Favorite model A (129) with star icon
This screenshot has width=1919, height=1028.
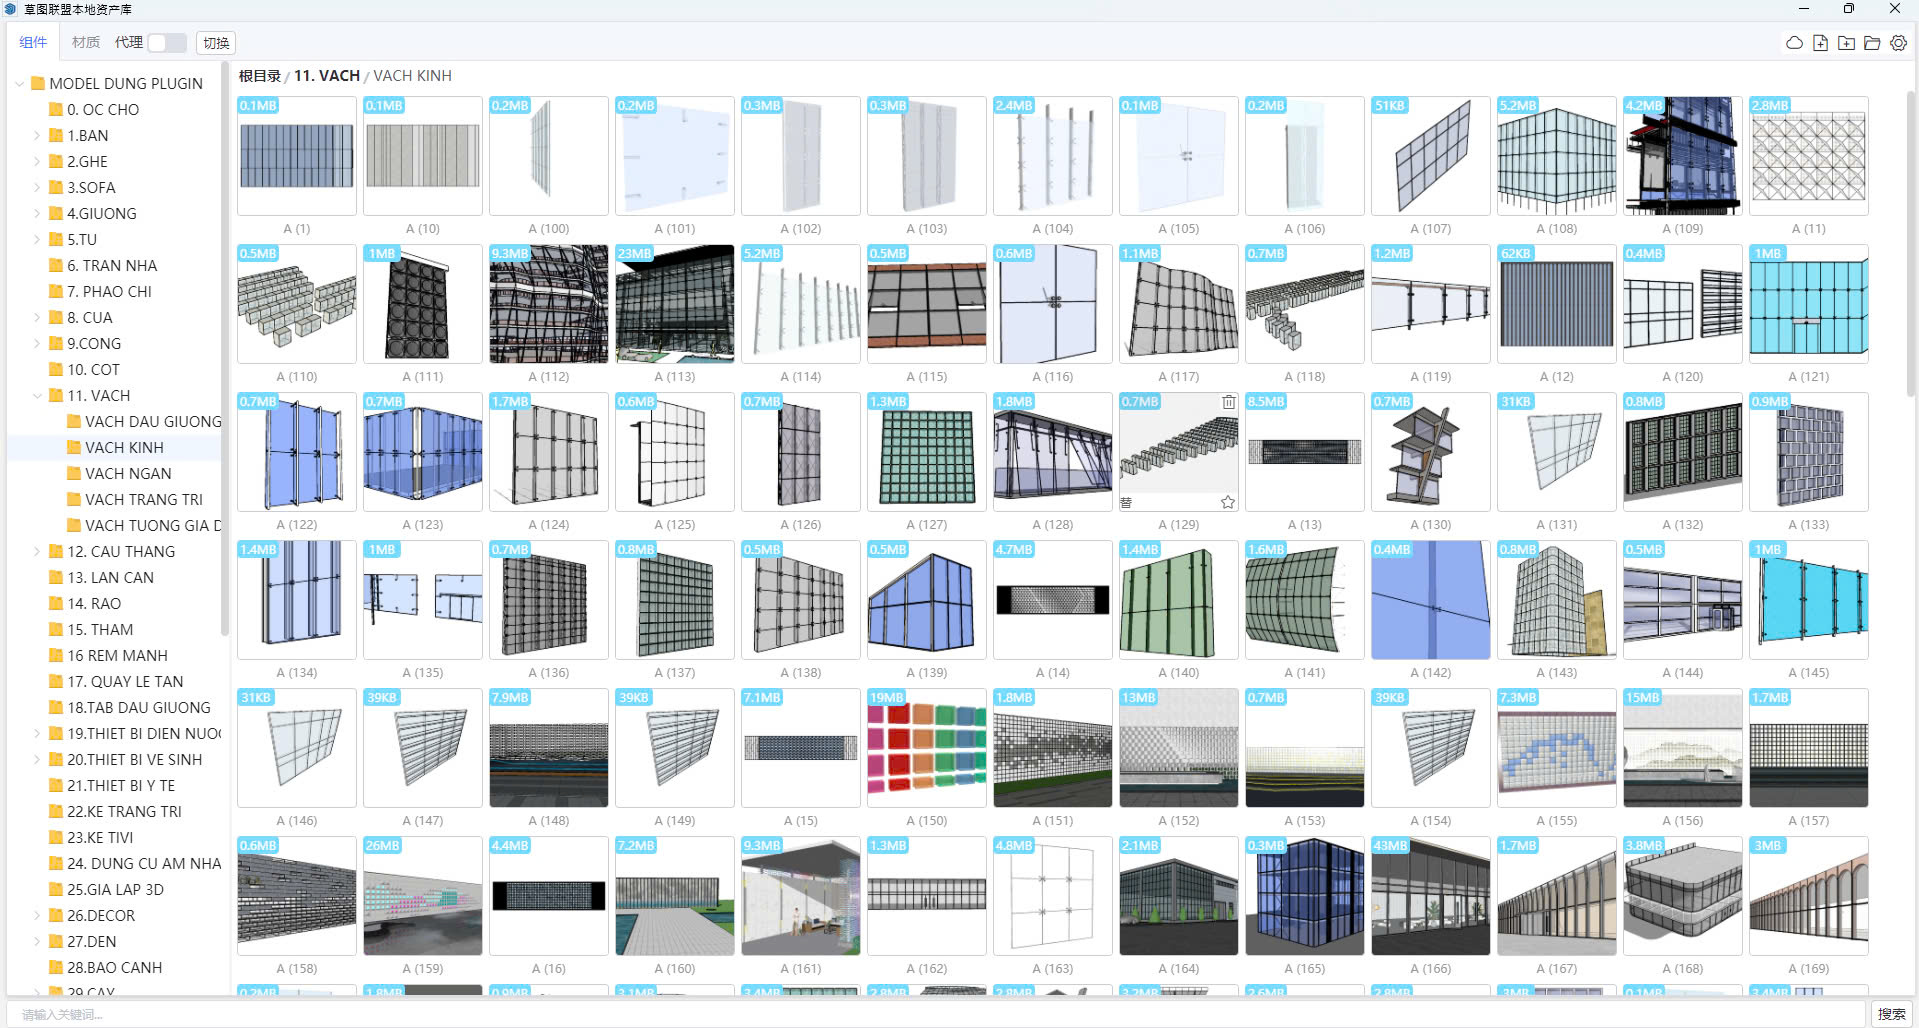(1228, 502)
